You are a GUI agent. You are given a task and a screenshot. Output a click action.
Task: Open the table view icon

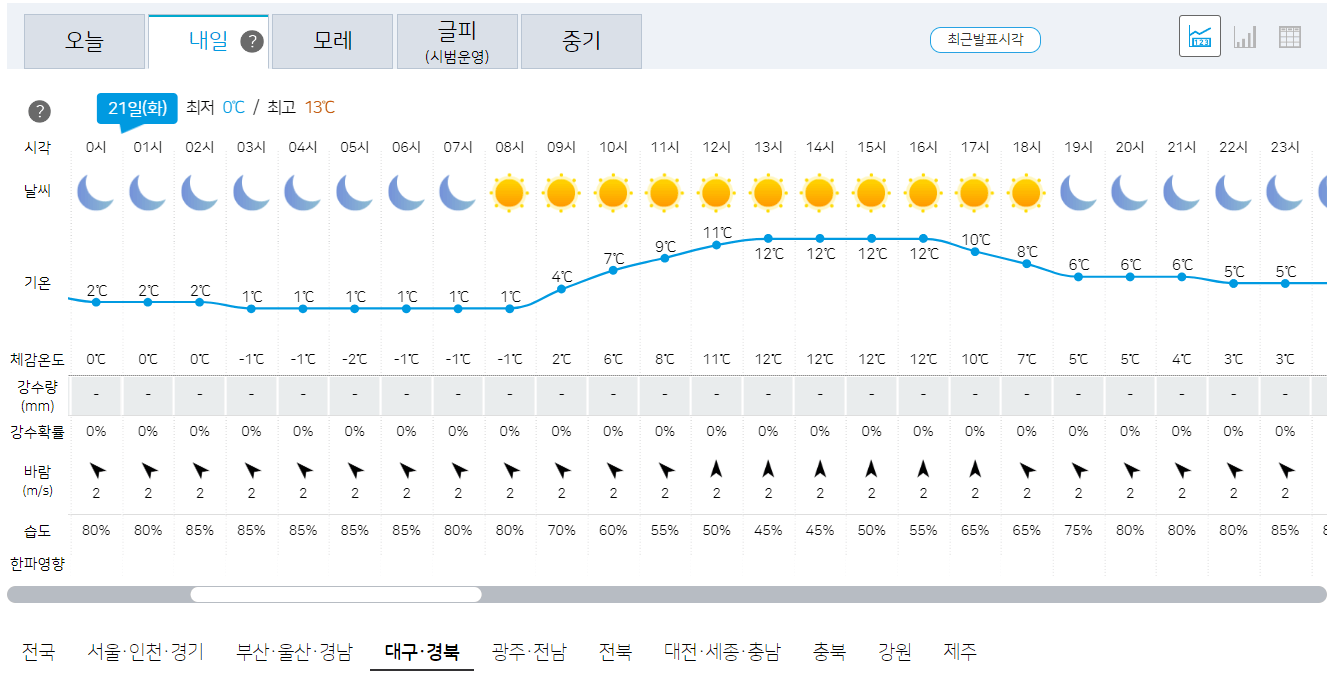[x=1290, y=35]
